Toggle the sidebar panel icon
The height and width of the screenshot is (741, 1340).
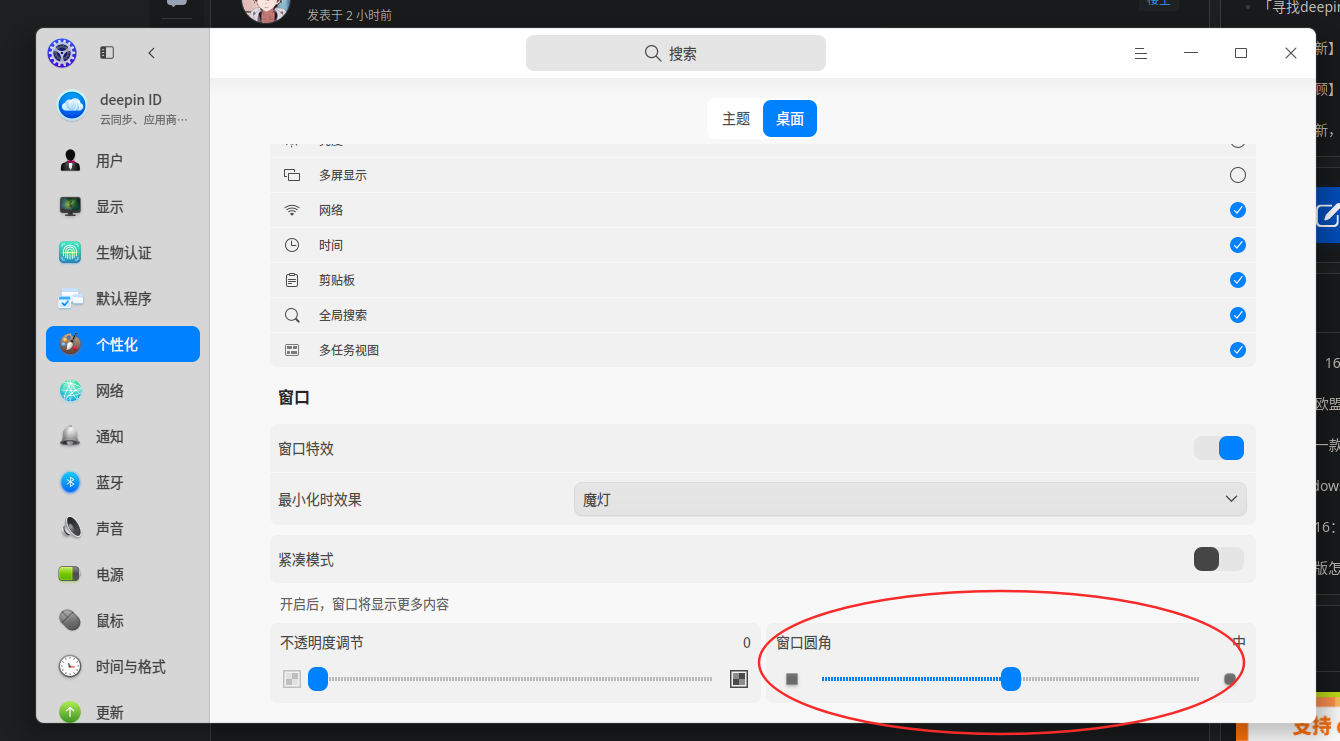(x=107, y=53)
